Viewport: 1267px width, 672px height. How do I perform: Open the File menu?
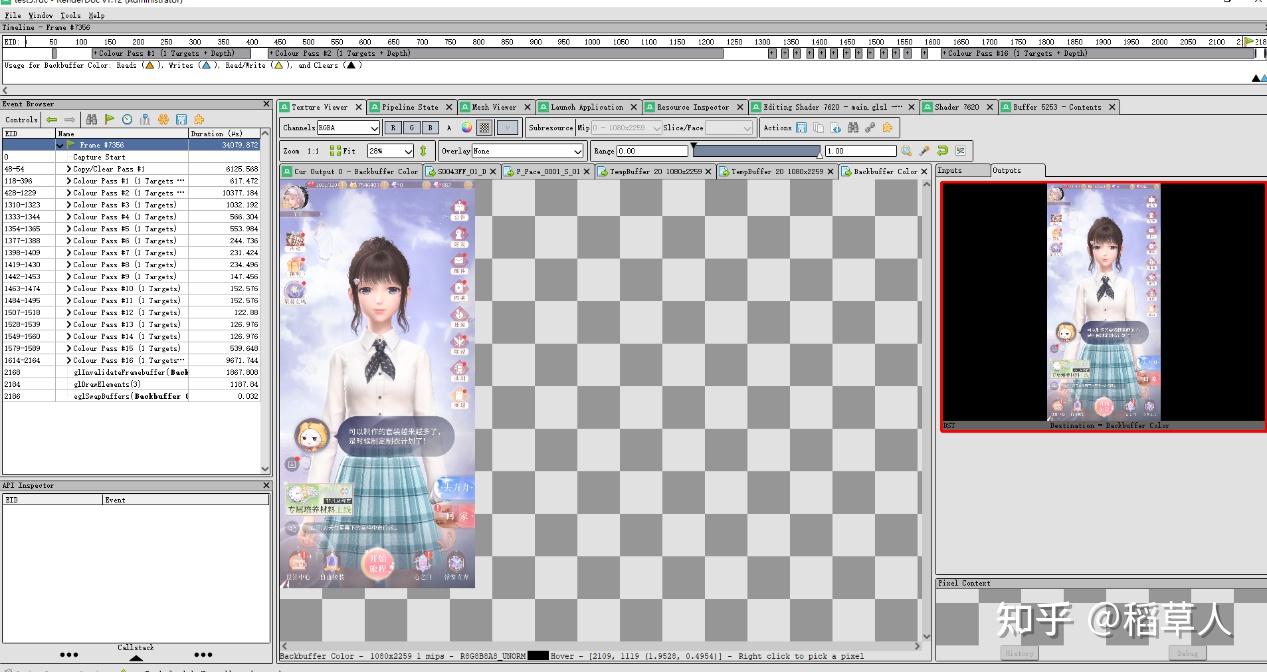tap(11, 16)
